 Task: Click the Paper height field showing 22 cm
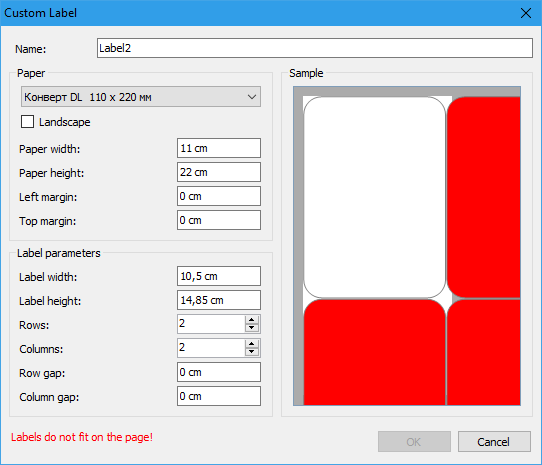(219, 172)
